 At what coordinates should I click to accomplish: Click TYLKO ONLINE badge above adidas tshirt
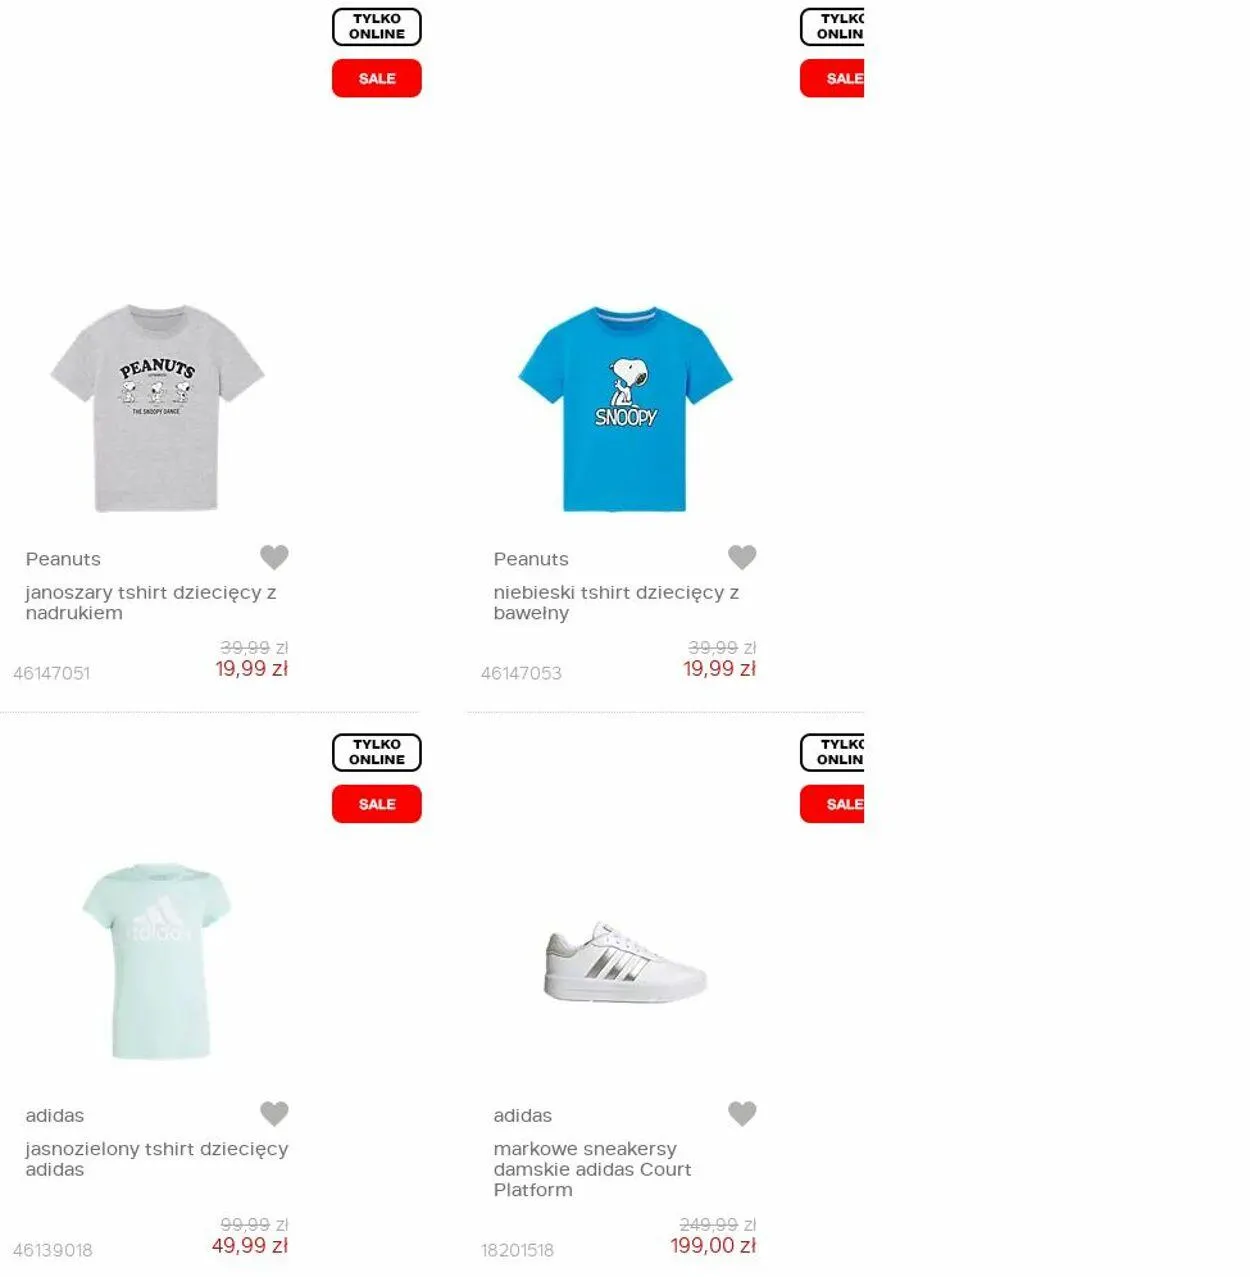click(377, 753)
